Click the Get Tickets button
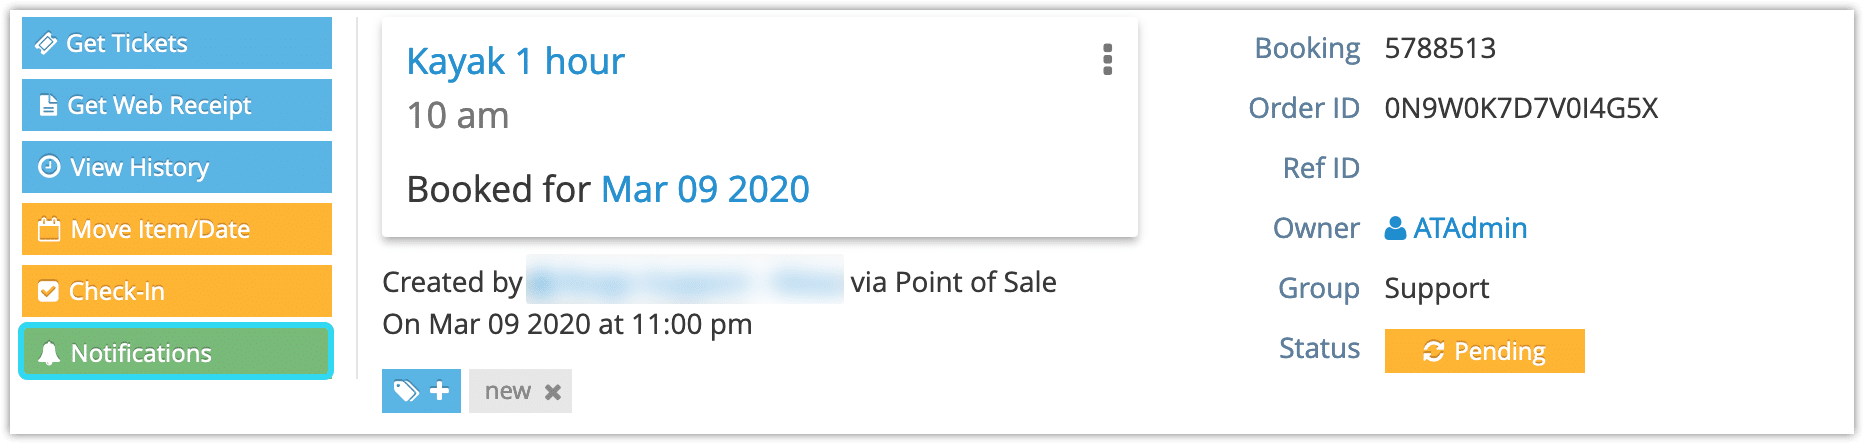The width and height of the screenshot is (1864, 444). (x=177, y=43)
